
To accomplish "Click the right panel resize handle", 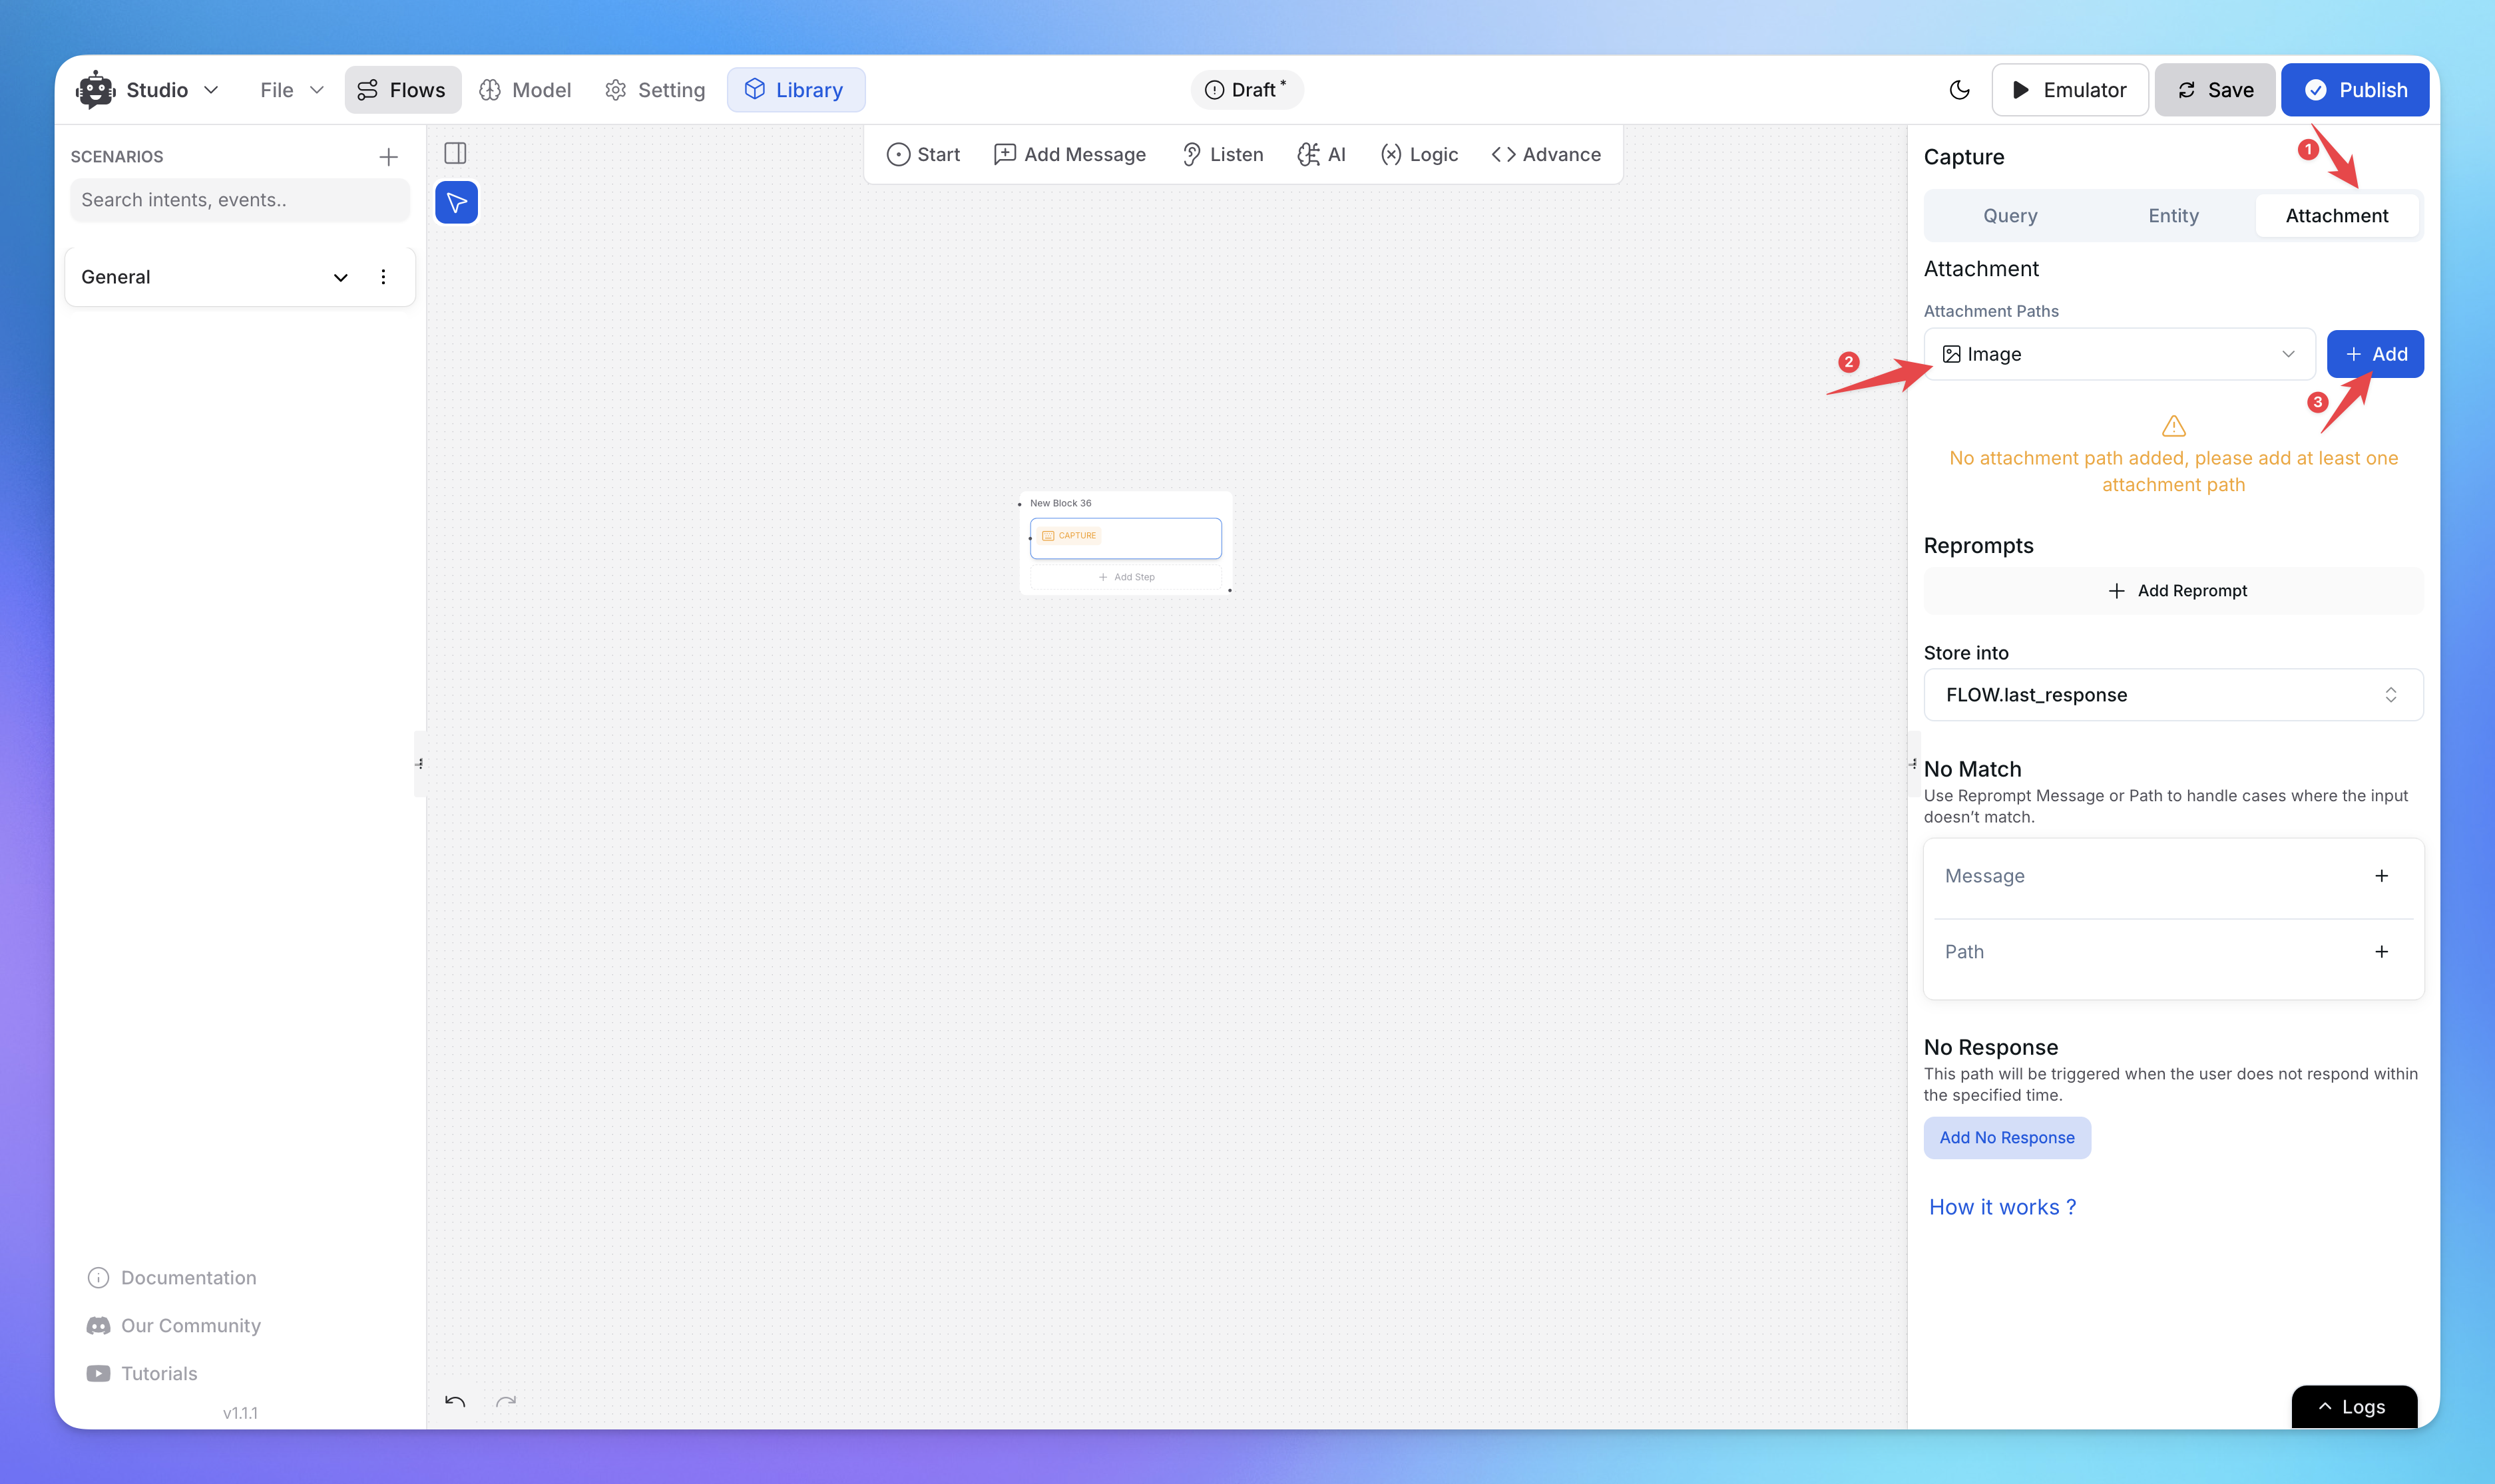I will (1913, 764).
